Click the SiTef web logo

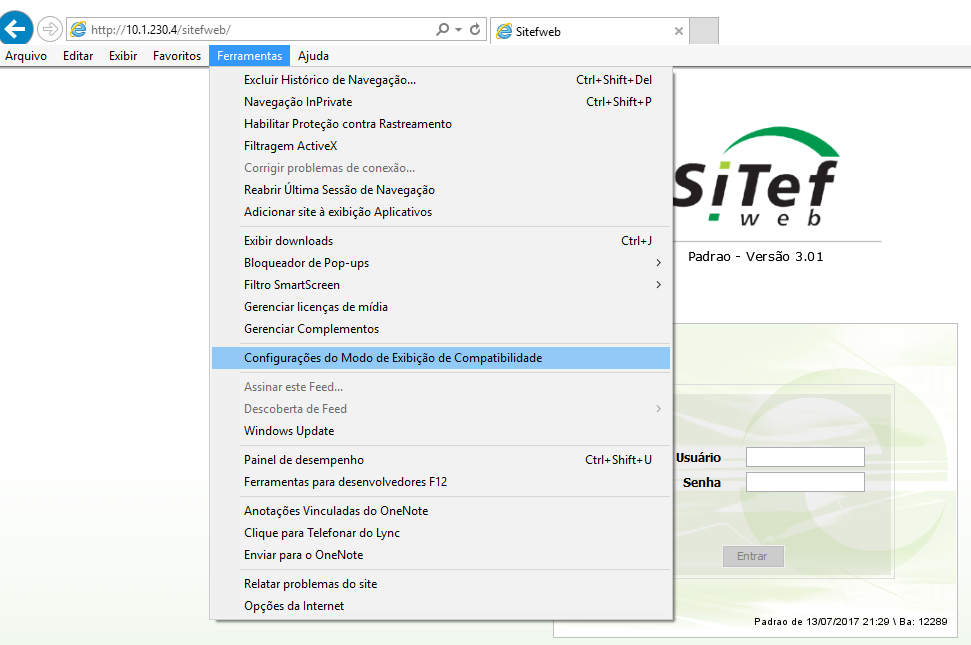(757, 177)
